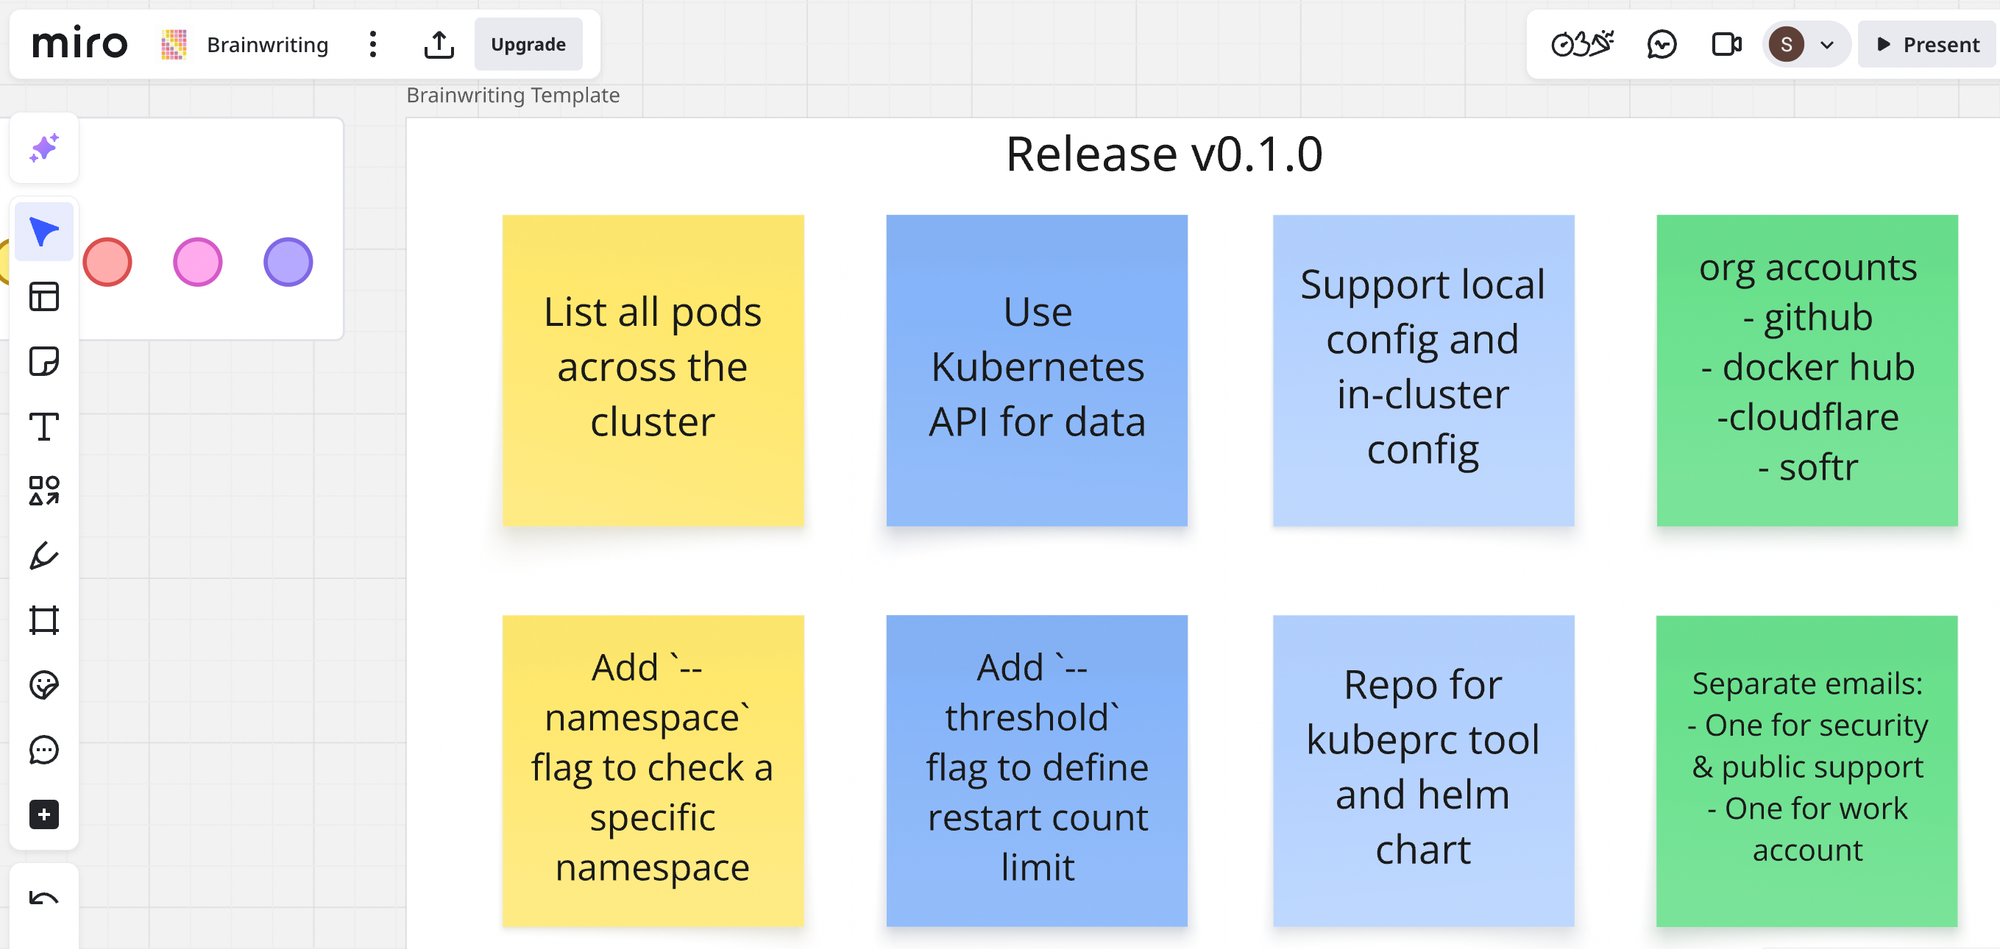Open the Shapes and lines tool
Image resolution: width=2000 pixels, height=949 pixels.
click(x=44, y=491)
